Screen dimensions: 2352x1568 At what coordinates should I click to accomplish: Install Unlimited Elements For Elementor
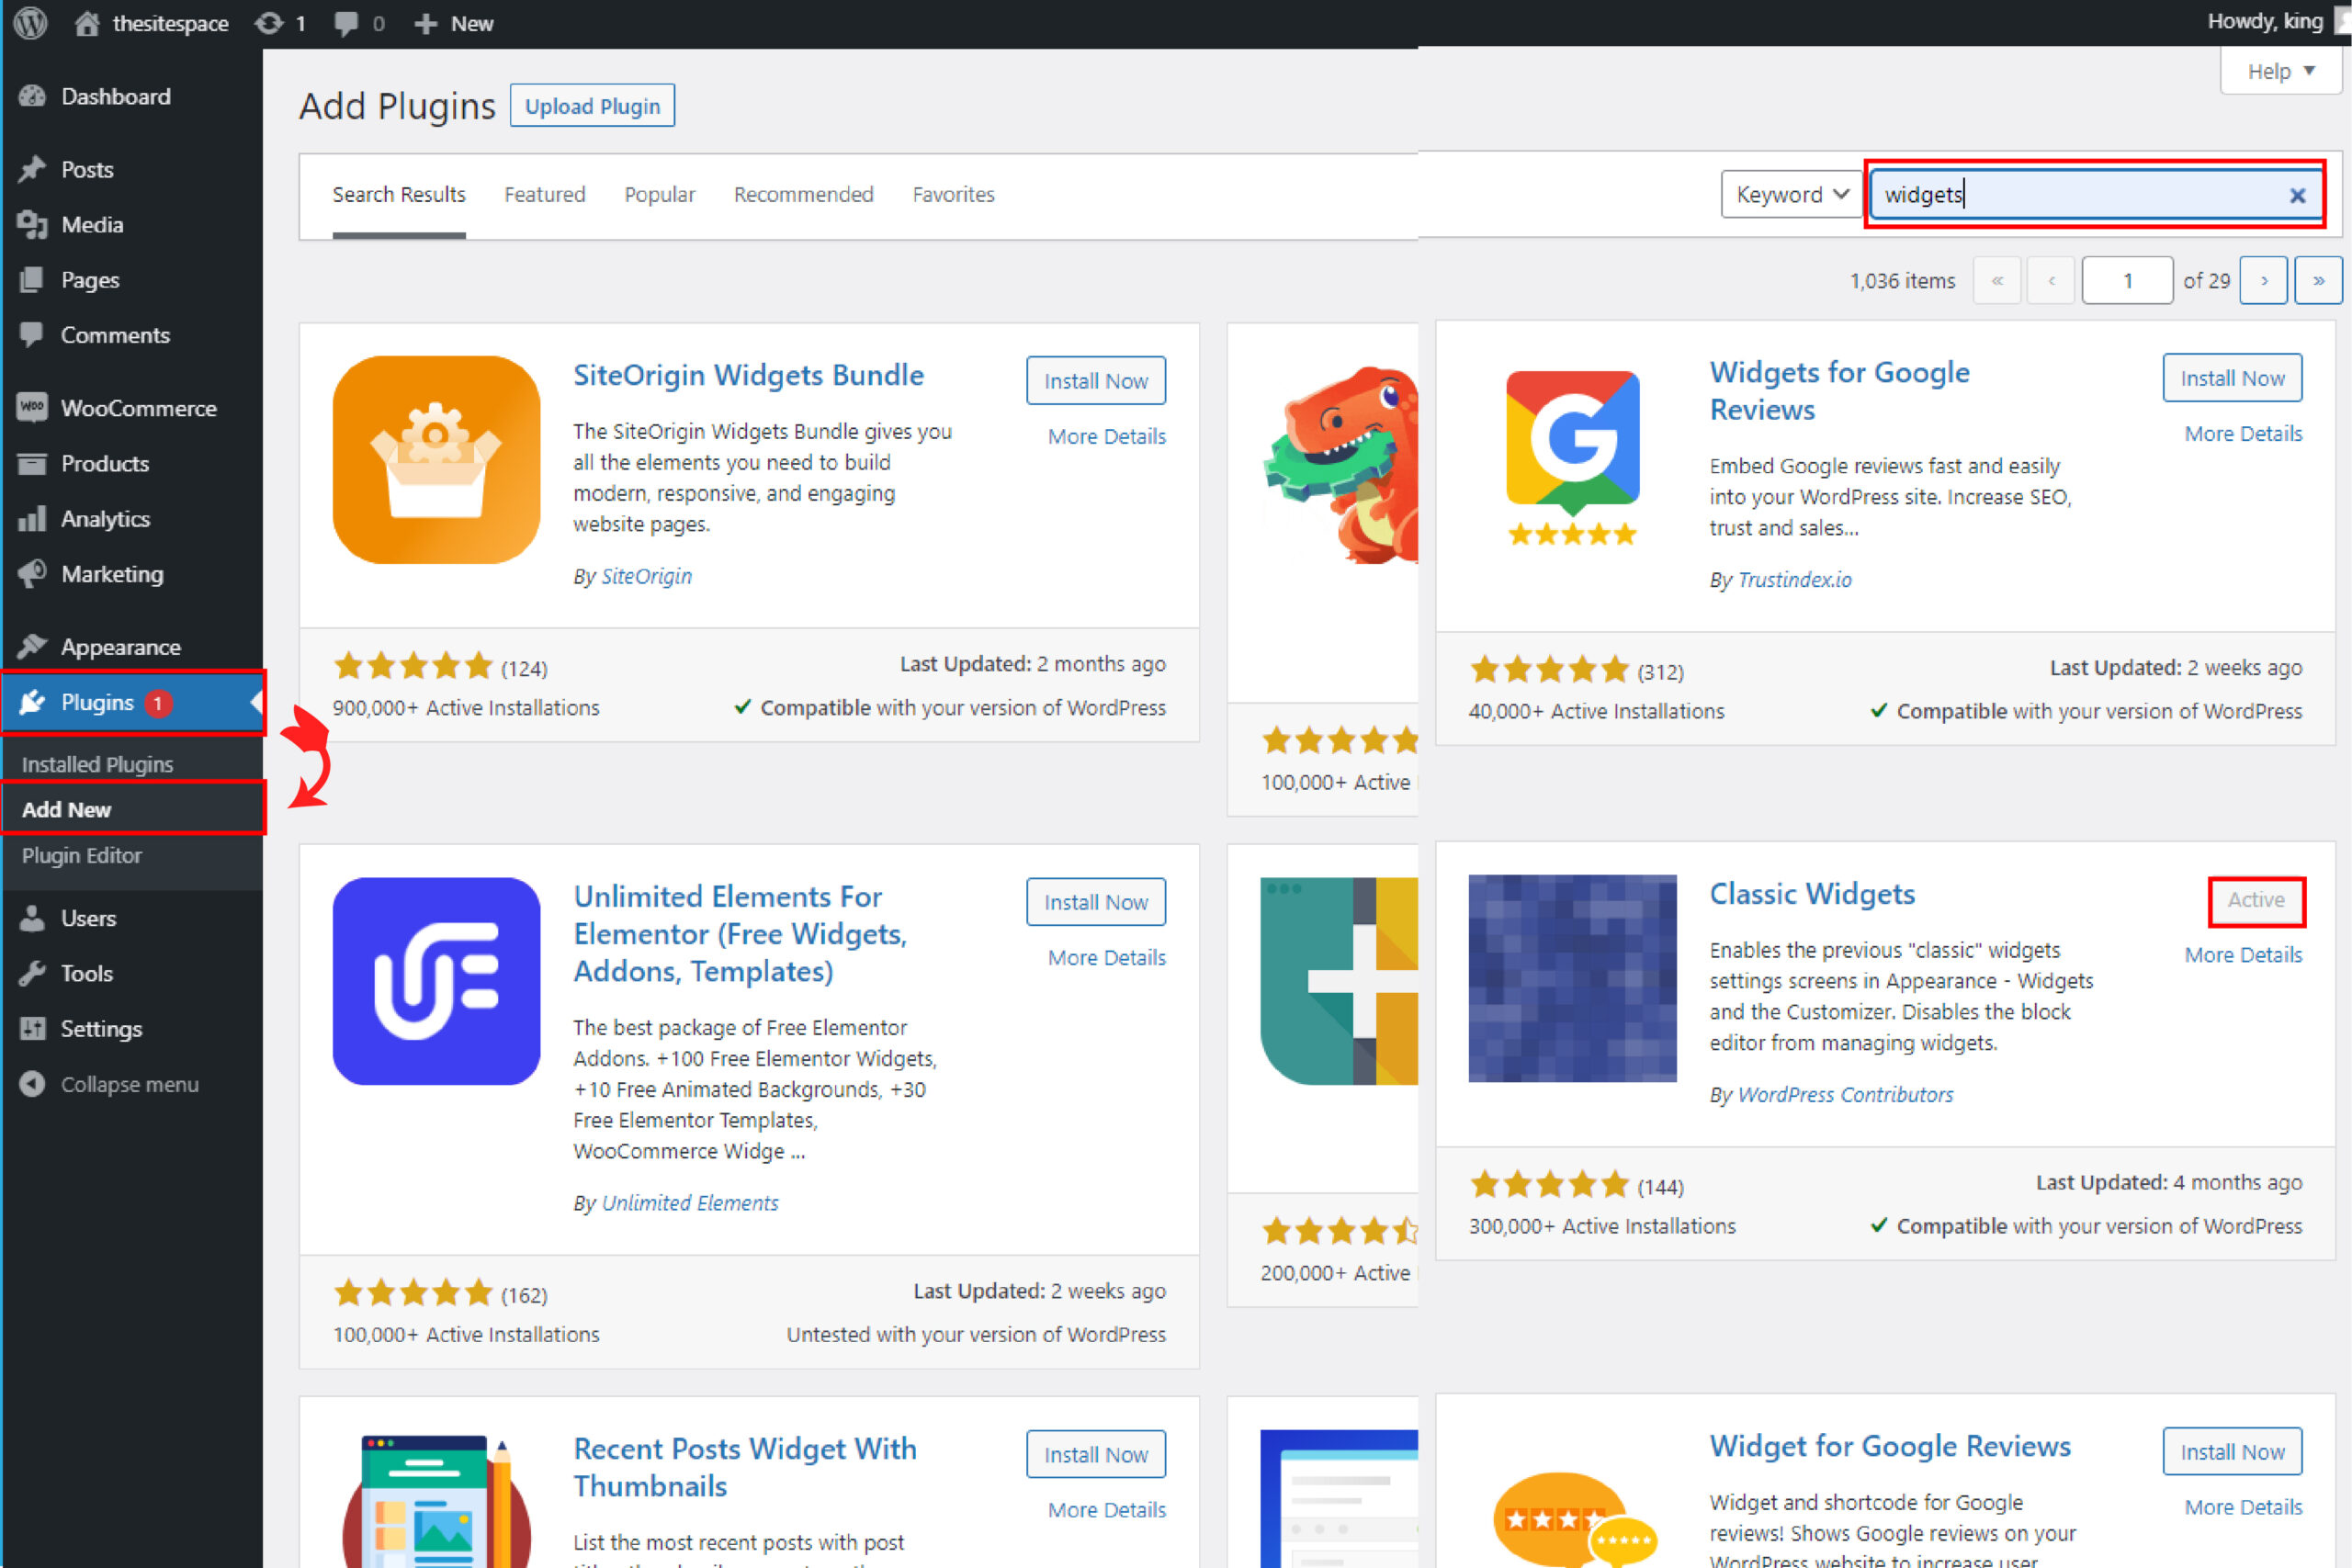click(x=1096, y=902)
